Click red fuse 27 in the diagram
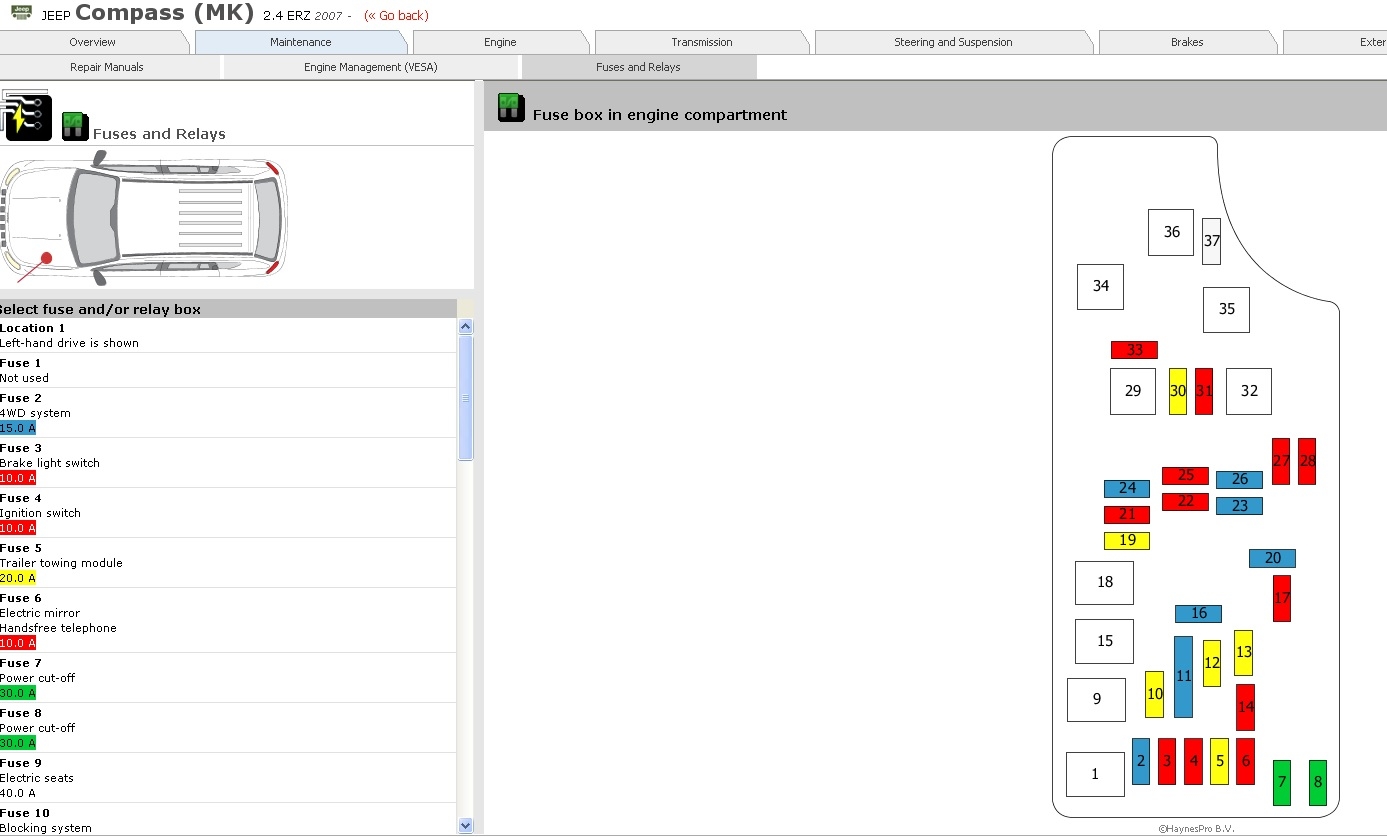 pyautogui.click(x=1281, y=461)
